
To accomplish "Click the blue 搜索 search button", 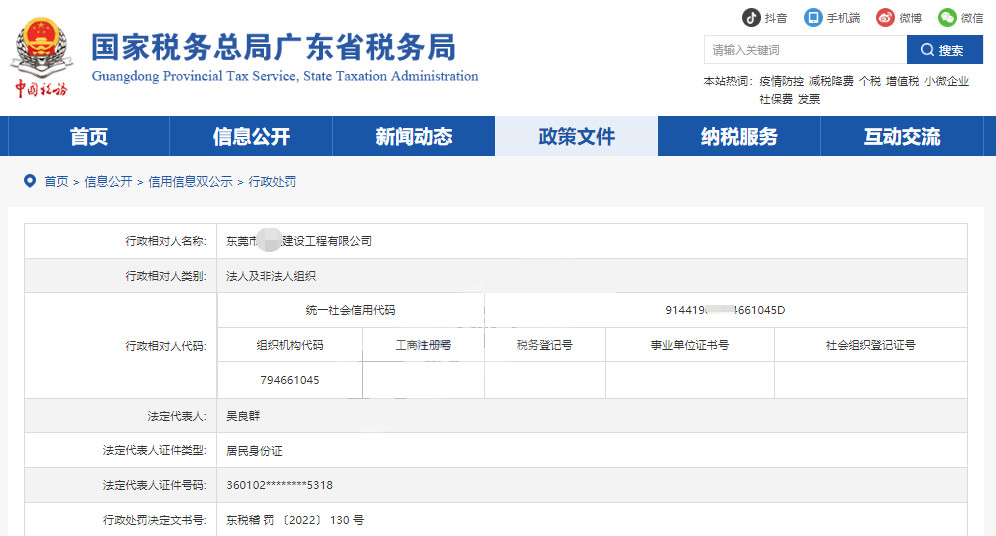I will [945, 50].
